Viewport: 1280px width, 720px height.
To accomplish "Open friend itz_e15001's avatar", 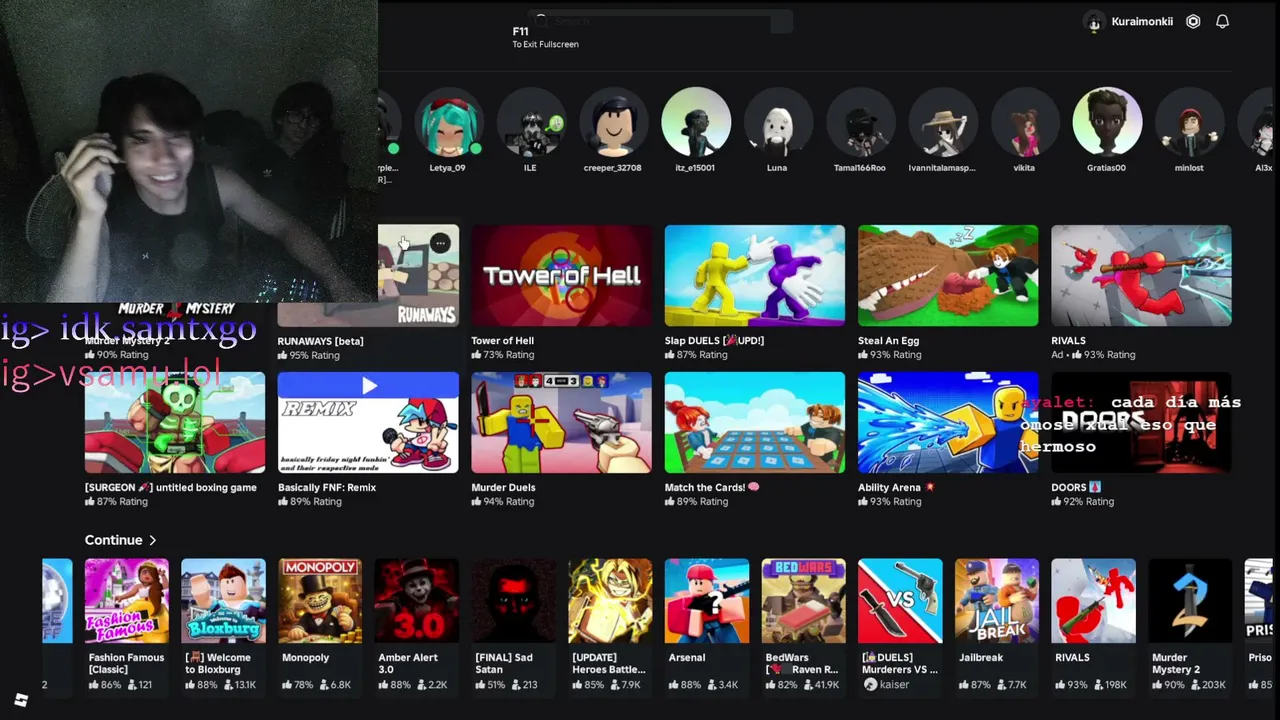I will 695,122.
